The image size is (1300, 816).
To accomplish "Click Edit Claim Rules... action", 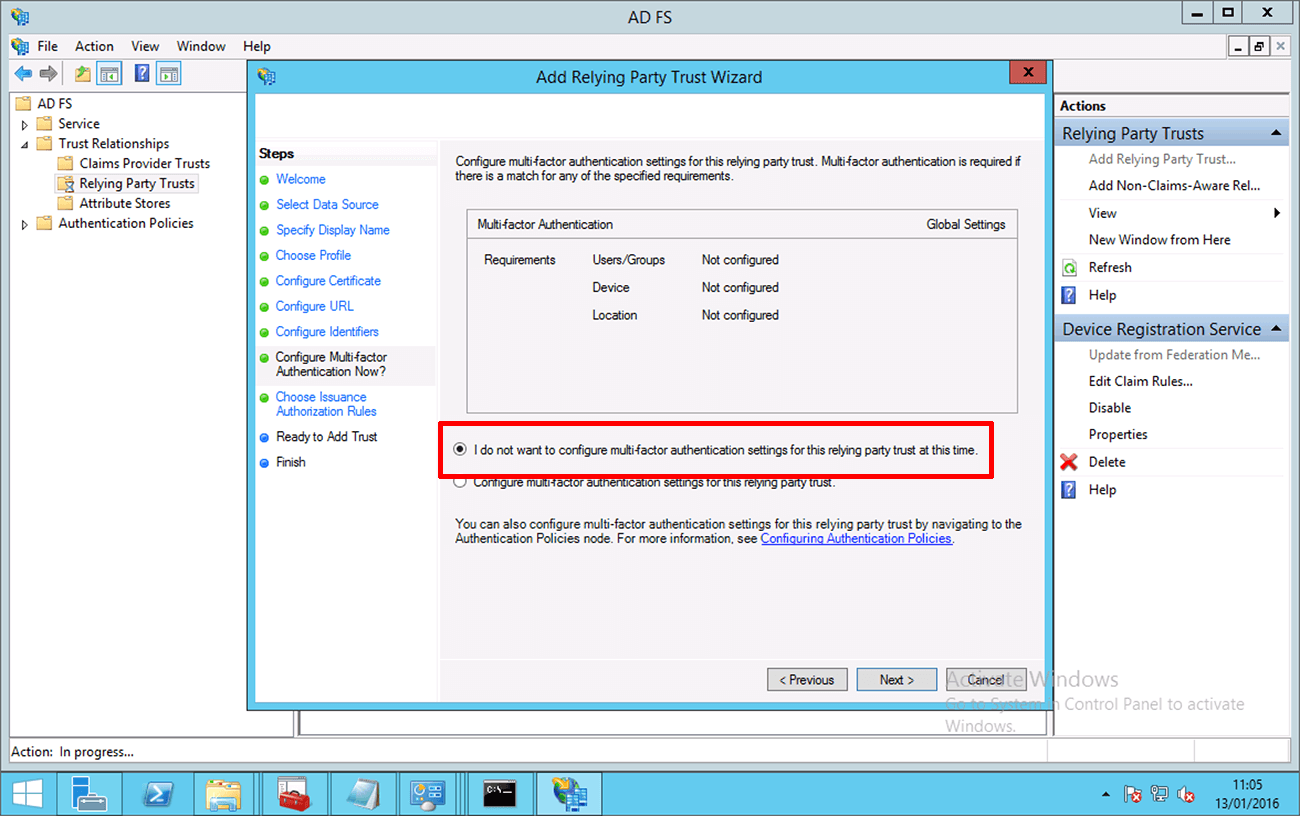I will coord(1141,381).
